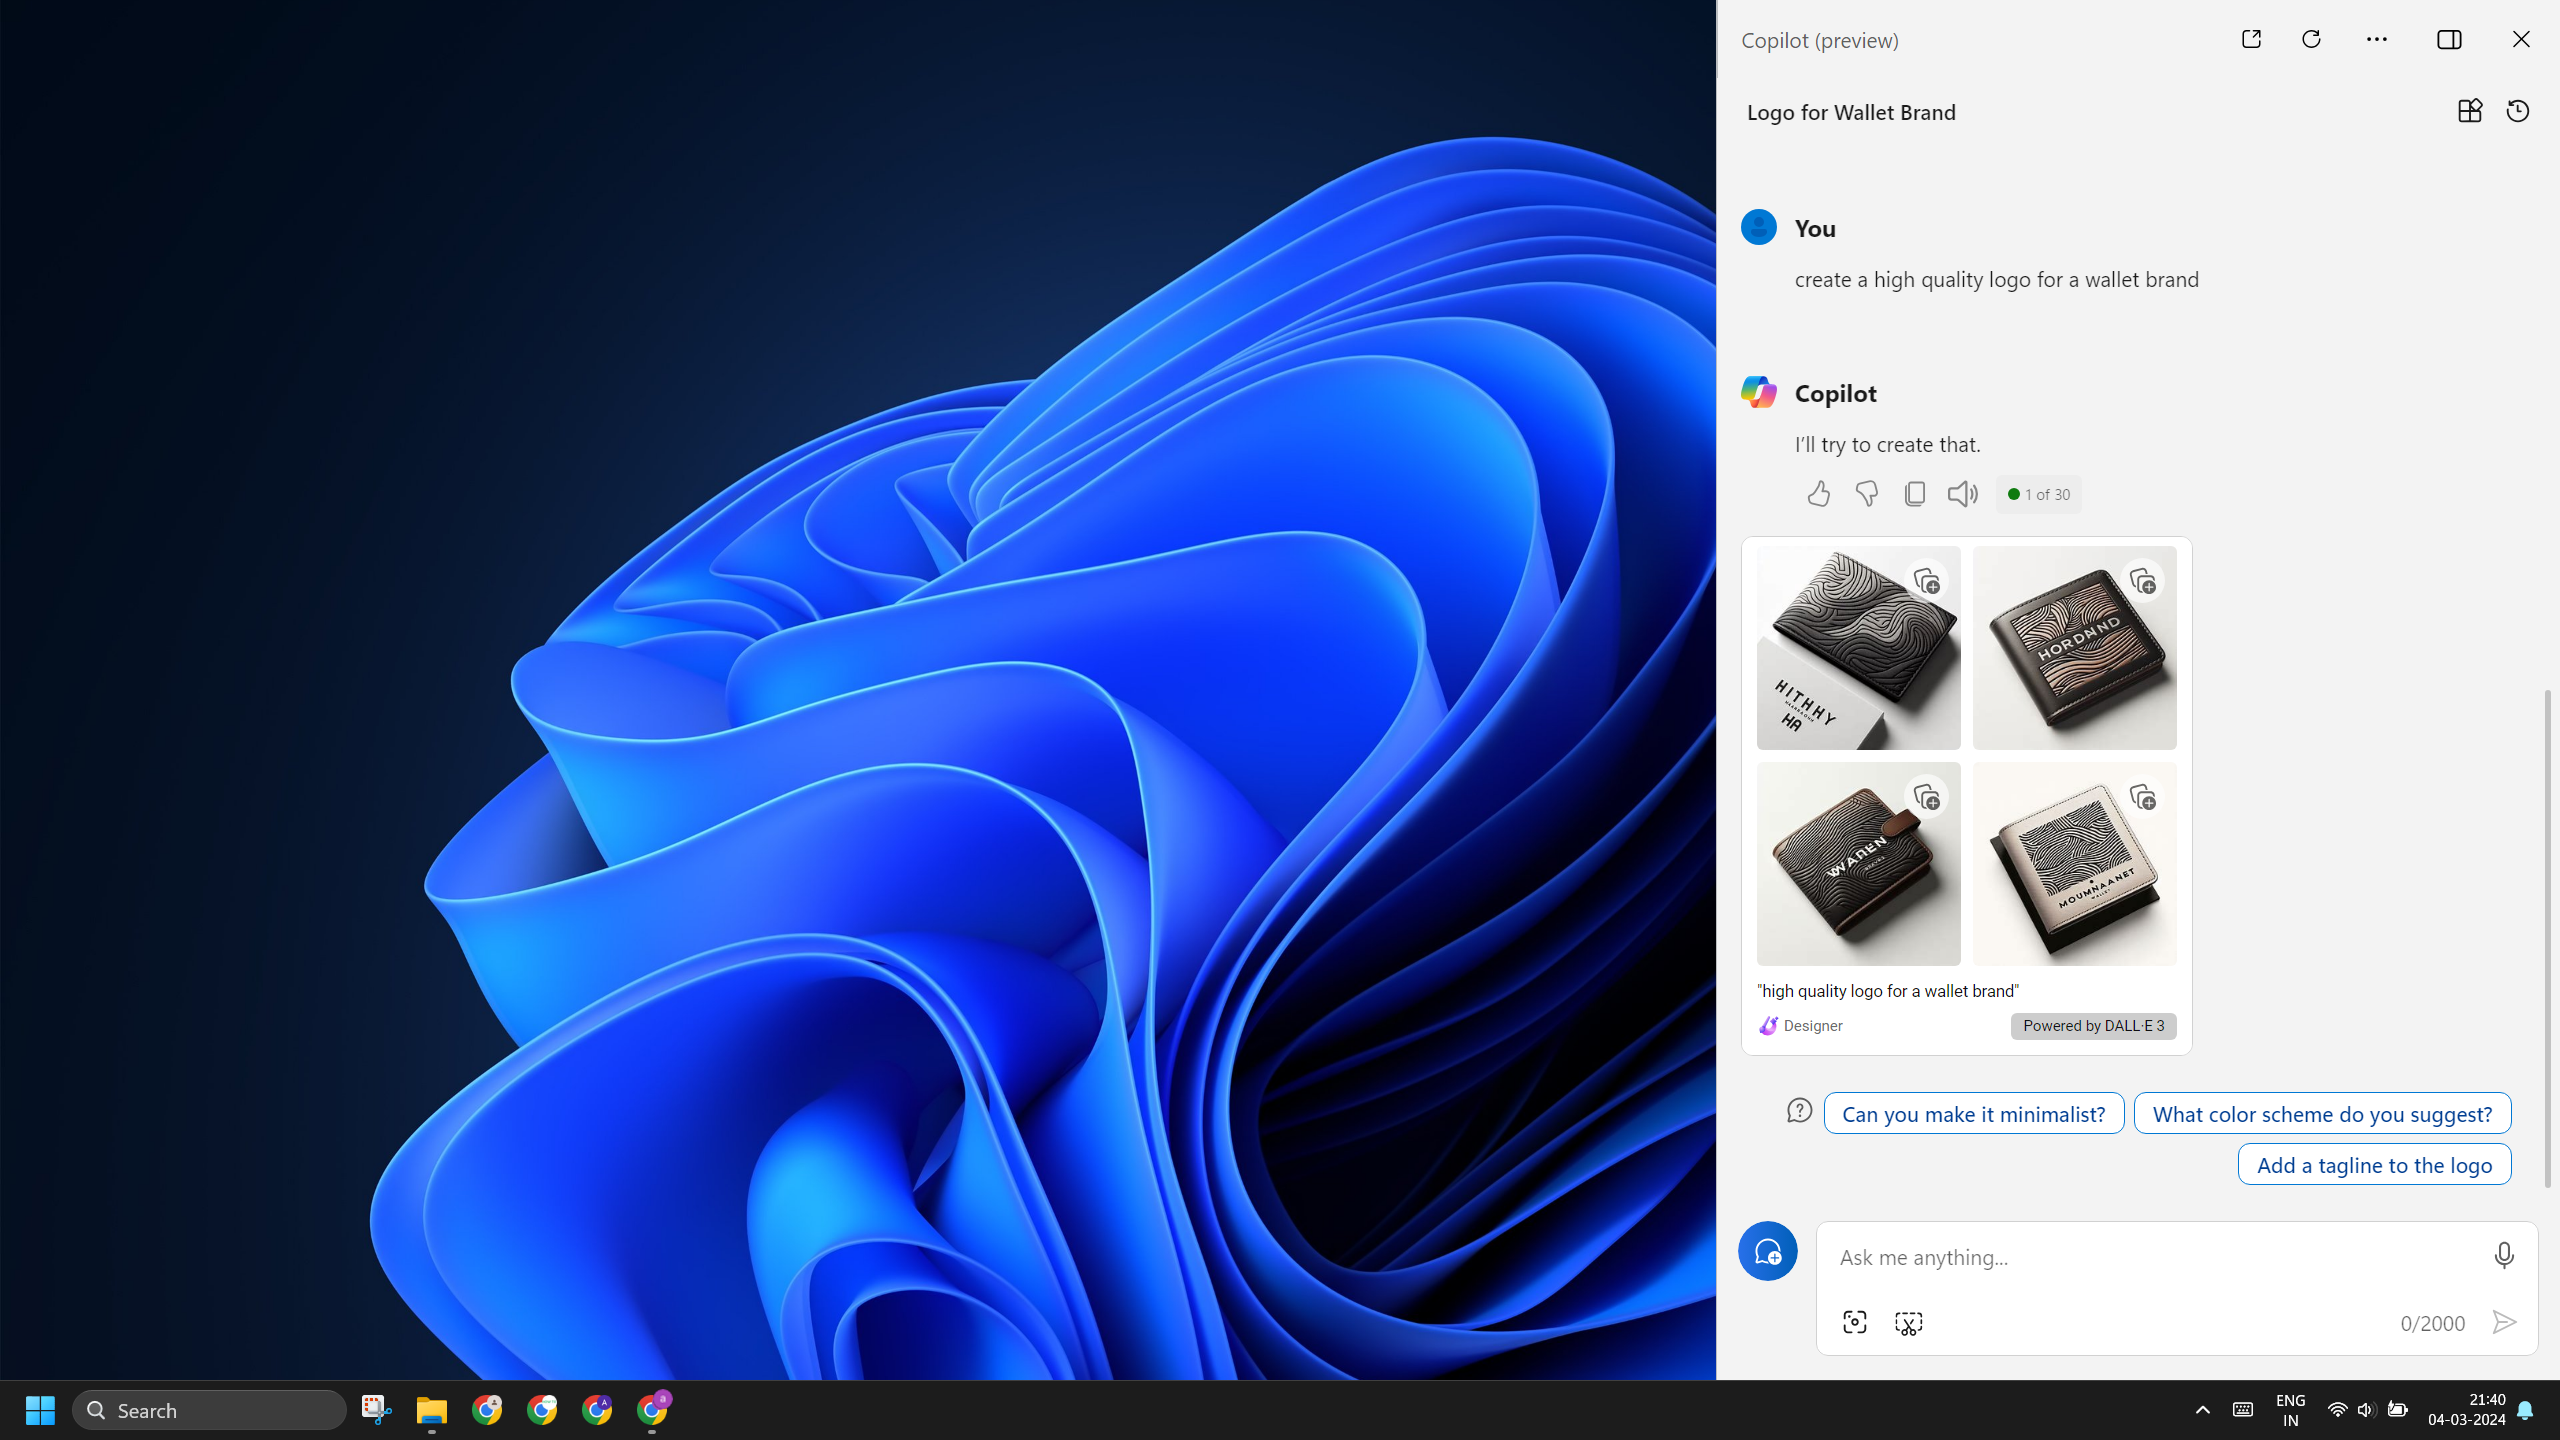
Task: Select 'Add a tagline to the logo' button
Action: (x=2374, y=1162)
